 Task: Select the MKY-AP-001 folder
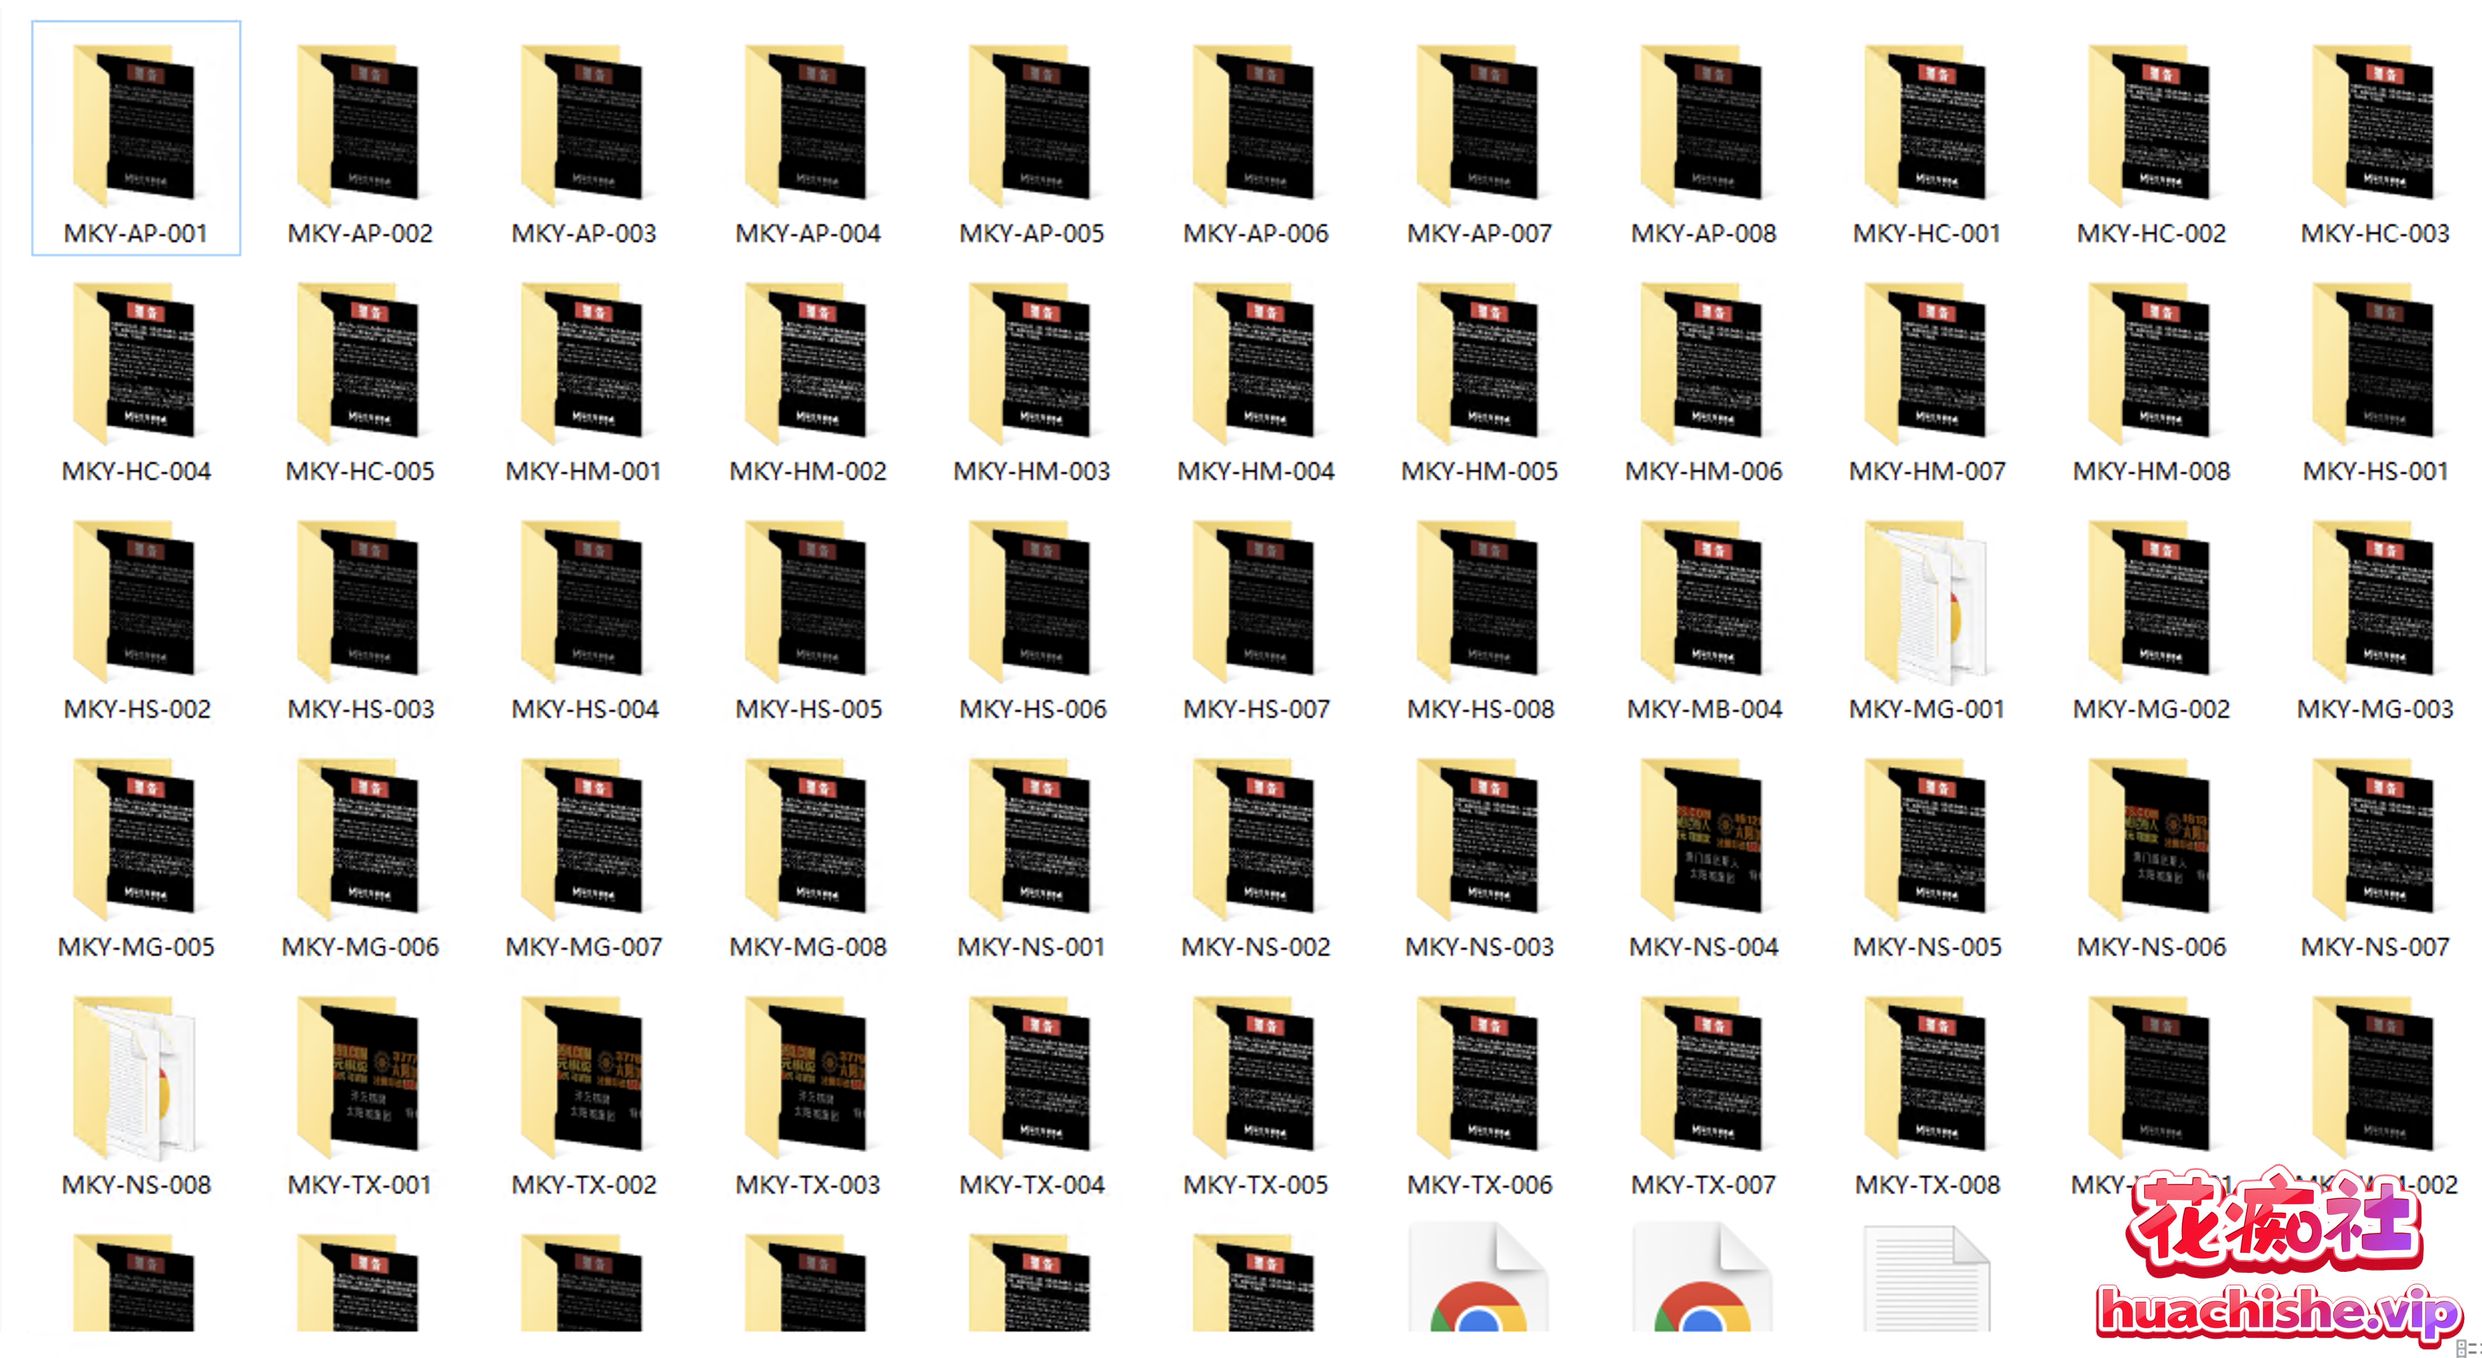[x=135, y=127]
